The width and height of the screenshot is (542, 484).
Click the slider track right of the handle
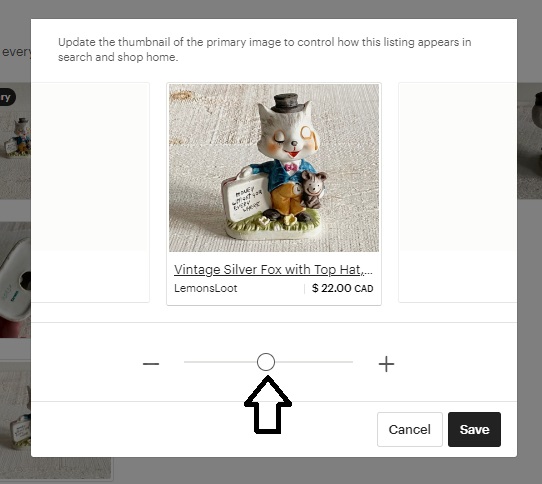(x=314, y=362)
